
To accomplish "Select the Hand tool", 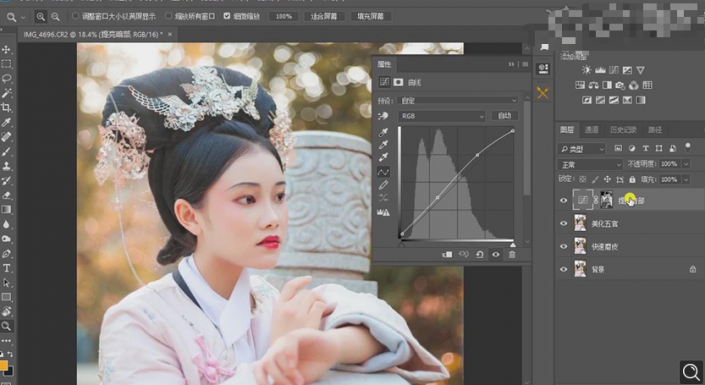I will 6,311.
